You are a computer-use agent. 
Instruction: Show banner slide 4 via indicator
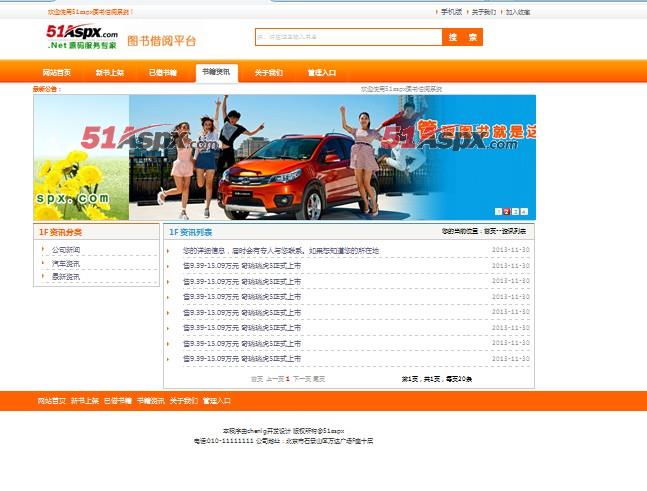[x=524, y=212]
